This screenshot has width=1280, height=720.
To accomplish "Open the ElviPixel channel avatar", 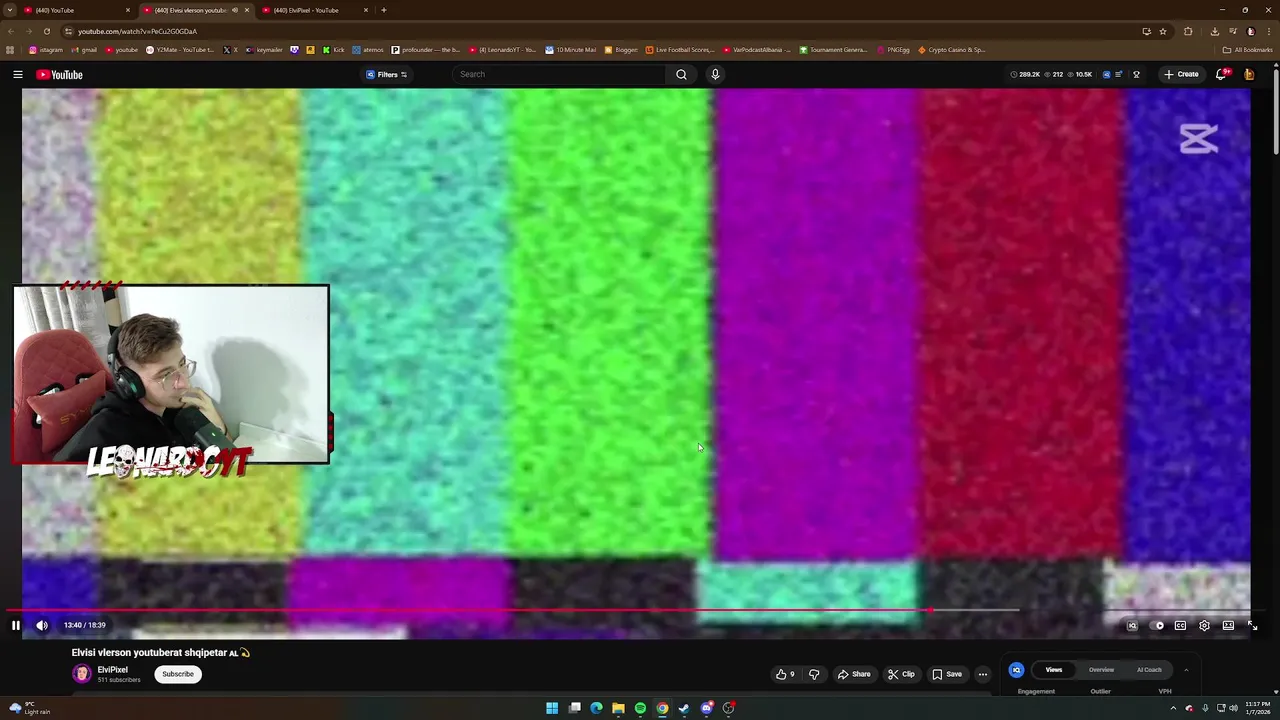I will (x=82, y=674).
